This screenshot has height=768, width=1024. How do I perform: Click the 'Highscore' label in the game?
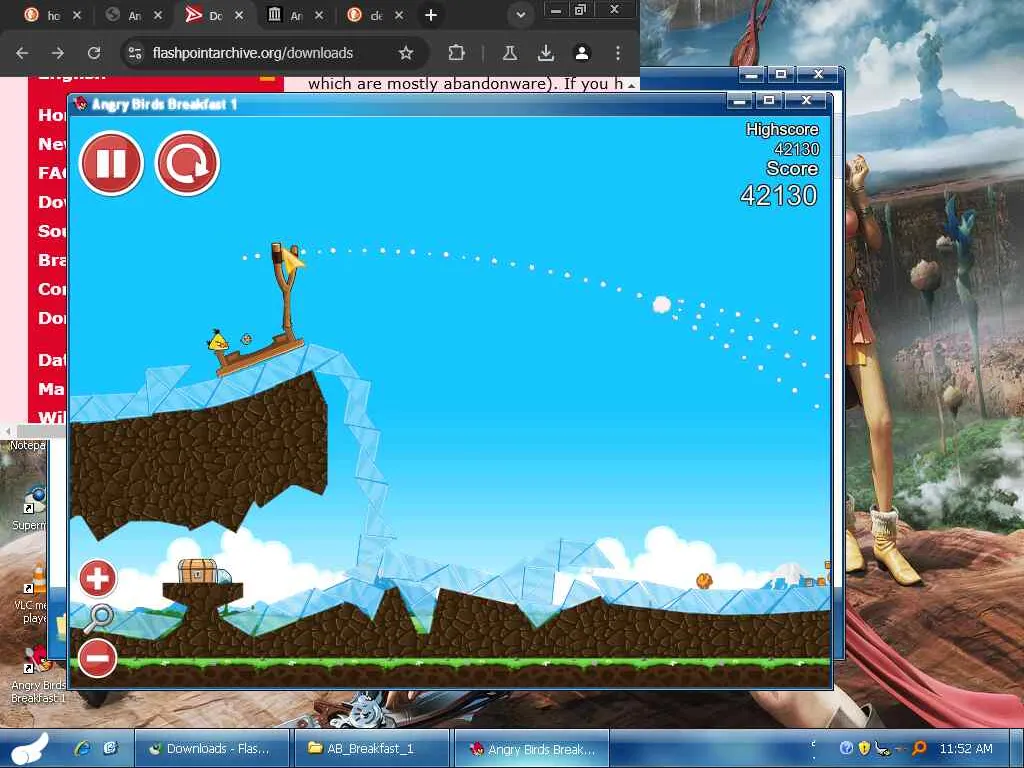coord(782,129)
